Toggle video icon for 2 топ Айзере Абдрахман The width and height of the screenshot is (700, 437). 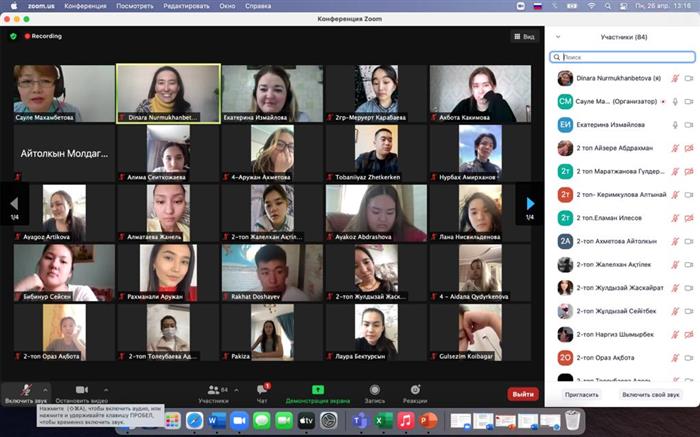click(x=688, y=147)
